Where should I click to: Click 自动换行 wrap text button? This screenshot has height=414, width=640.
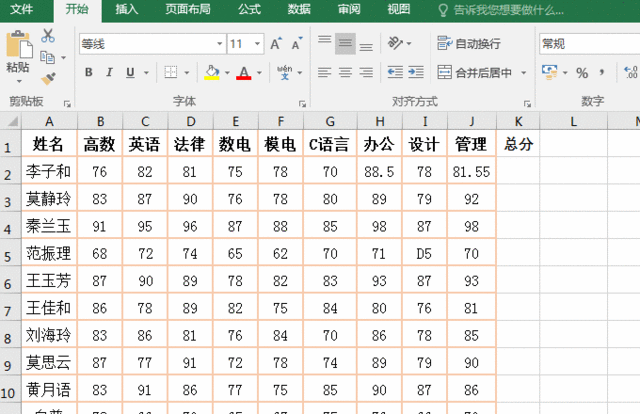point(469,43)
